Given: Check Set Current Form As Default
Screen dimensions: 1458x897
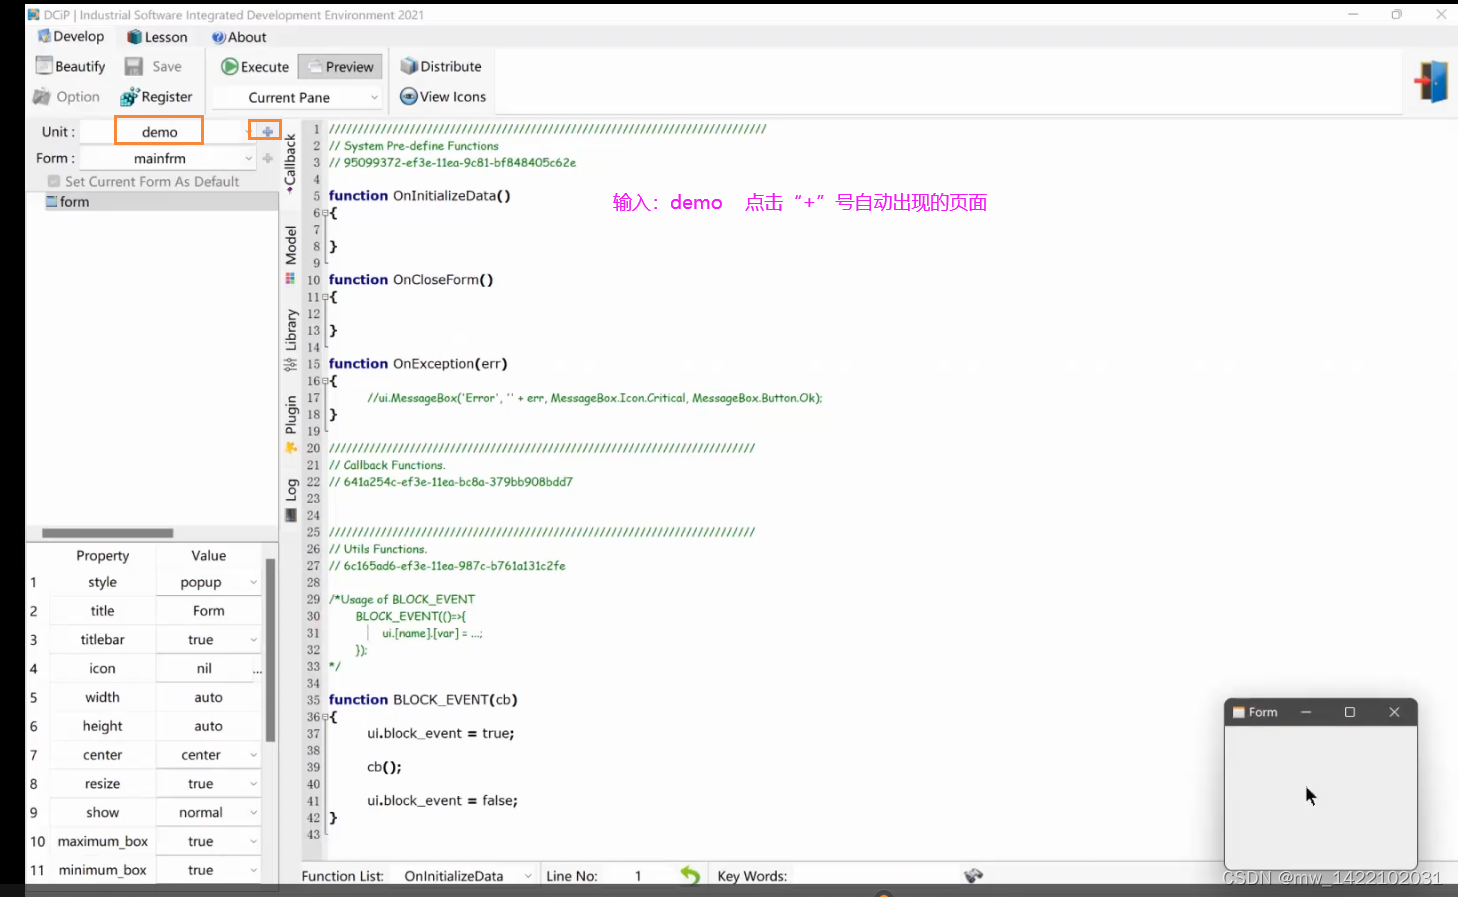Looking at the screenshot, I should tap(54, 182).
